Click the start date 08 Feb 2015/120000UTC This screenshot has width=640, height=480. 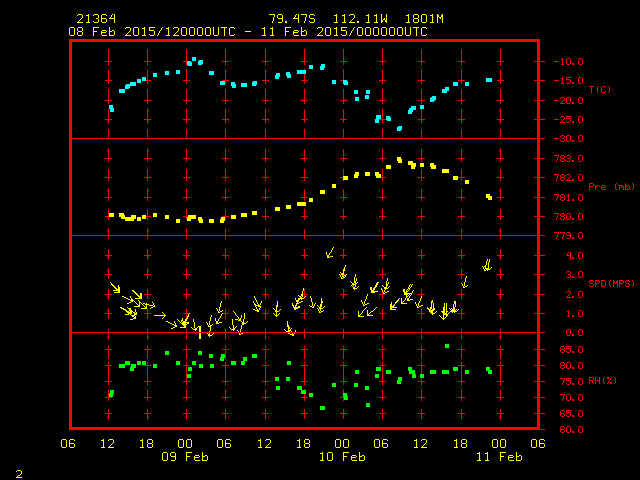pos(152,32)
